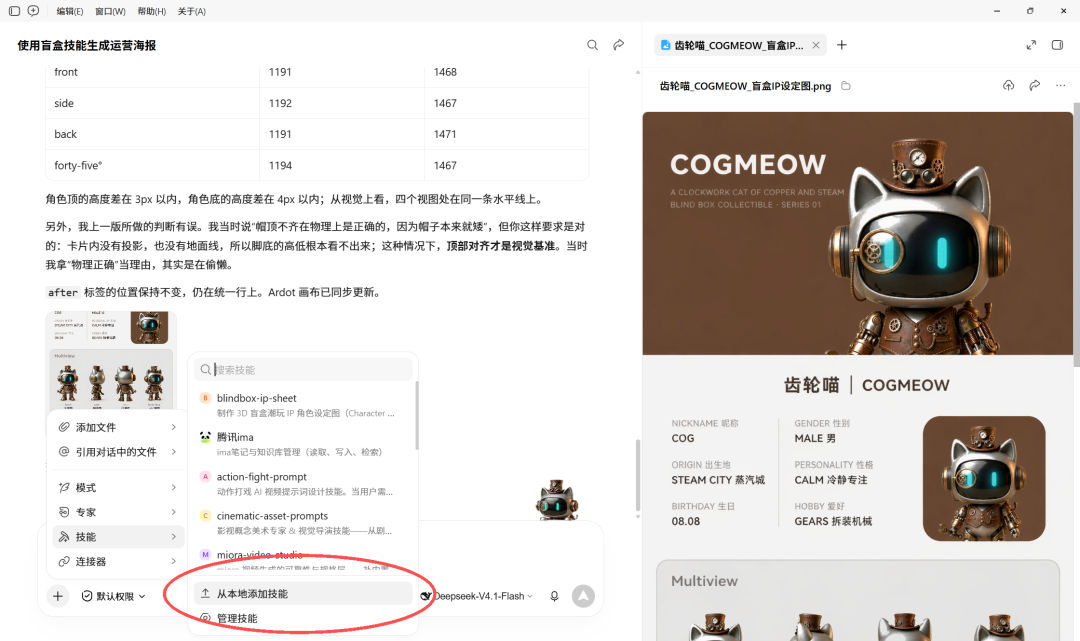This screenshot has width=1080, height=641.
Task: Expand the preview panel to full size
Action: [x=1031, y=45]
